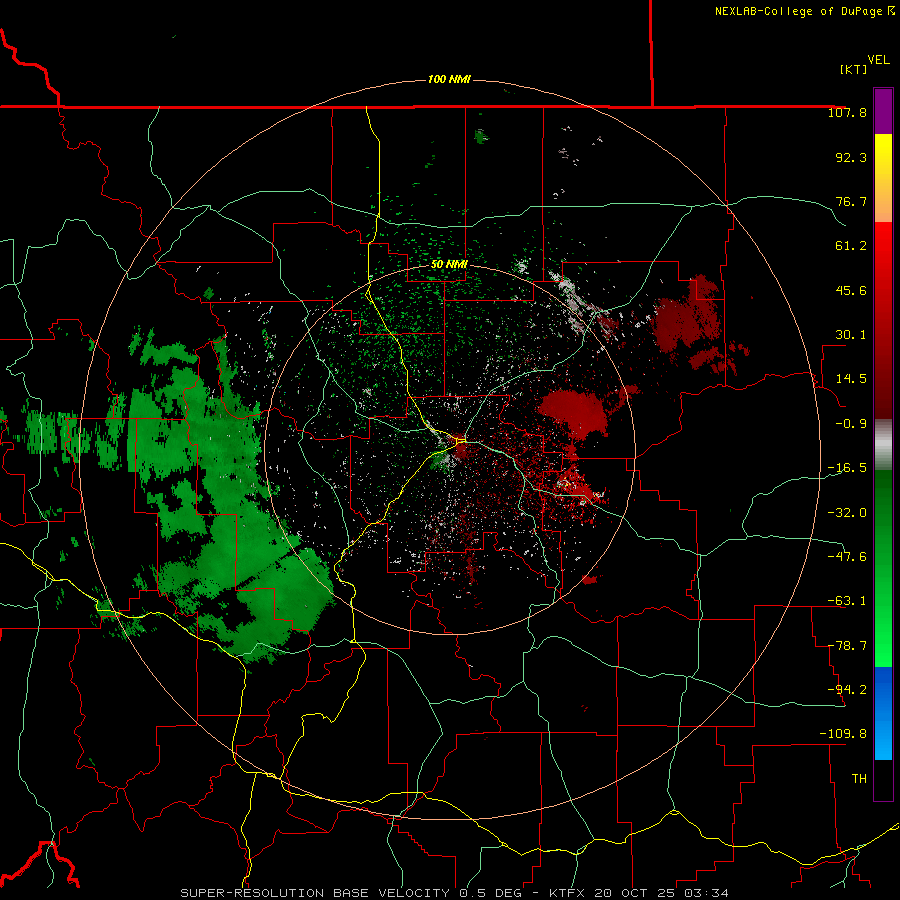Image resolution: width=900 pixels, height=900 pixels.
Task: Click the 45.6 legend value
Action: coord(851,290)
